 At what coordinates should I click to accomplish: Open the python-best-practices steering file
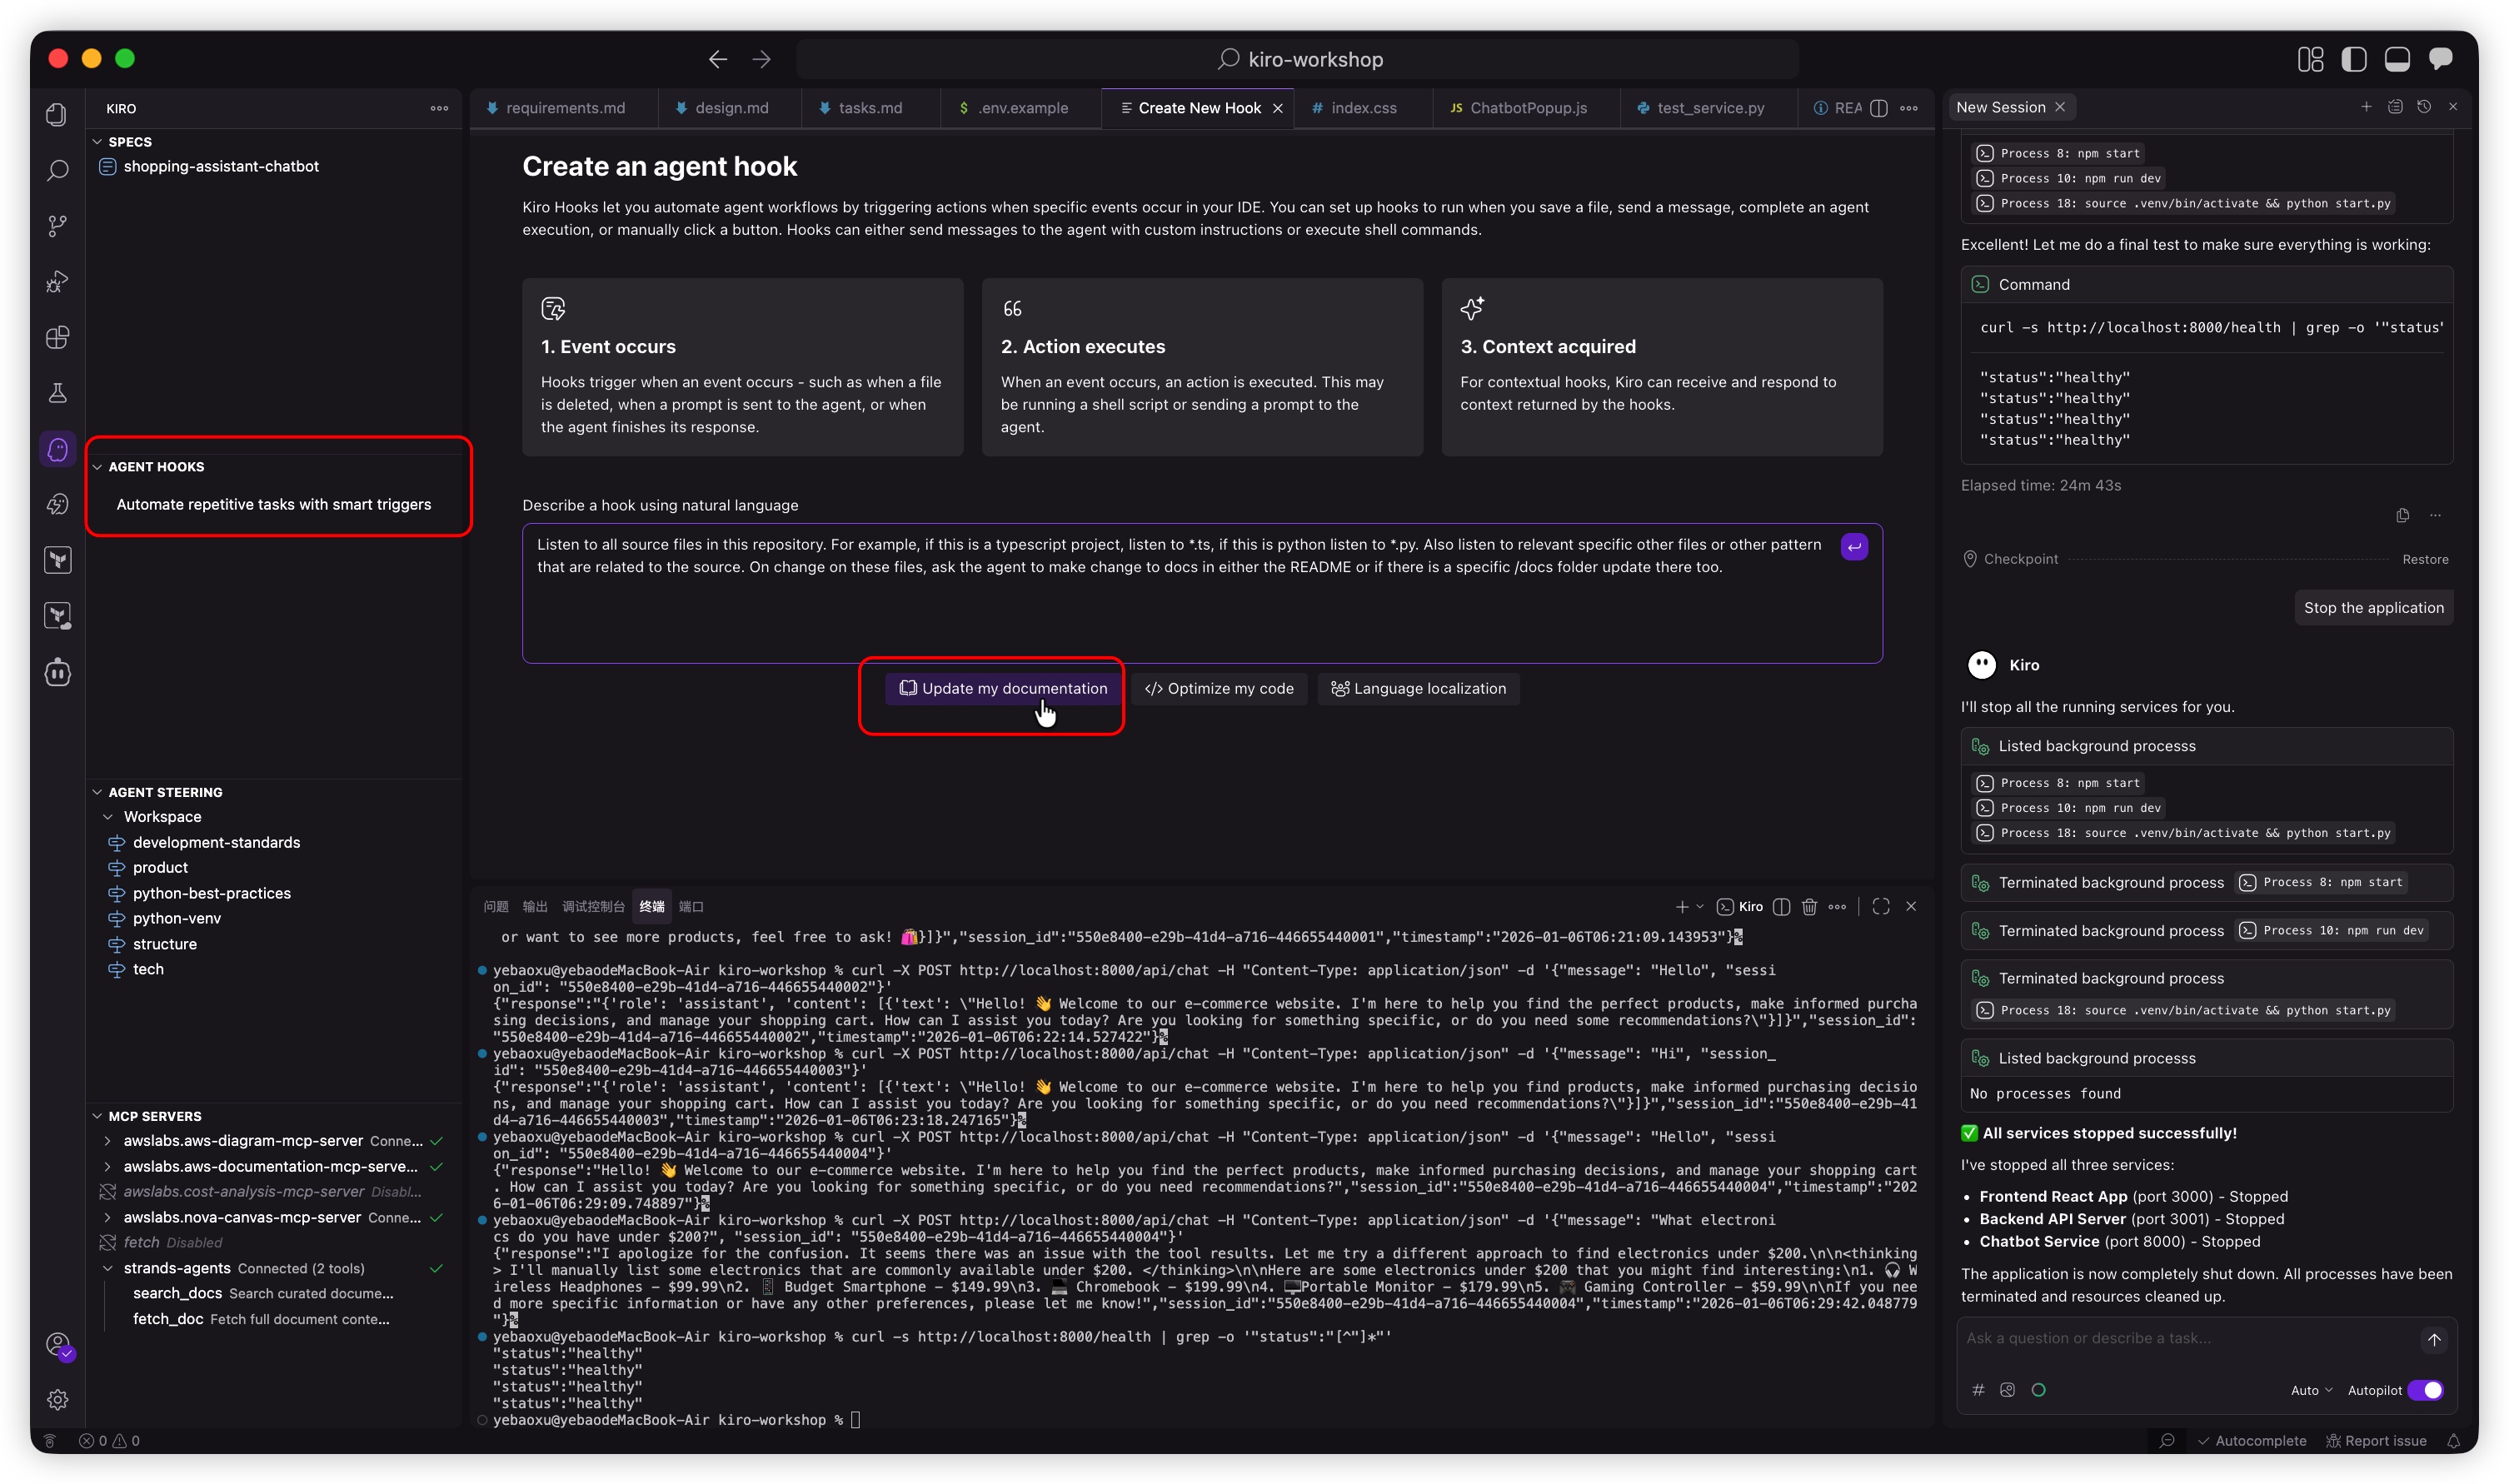click(211, 893)
